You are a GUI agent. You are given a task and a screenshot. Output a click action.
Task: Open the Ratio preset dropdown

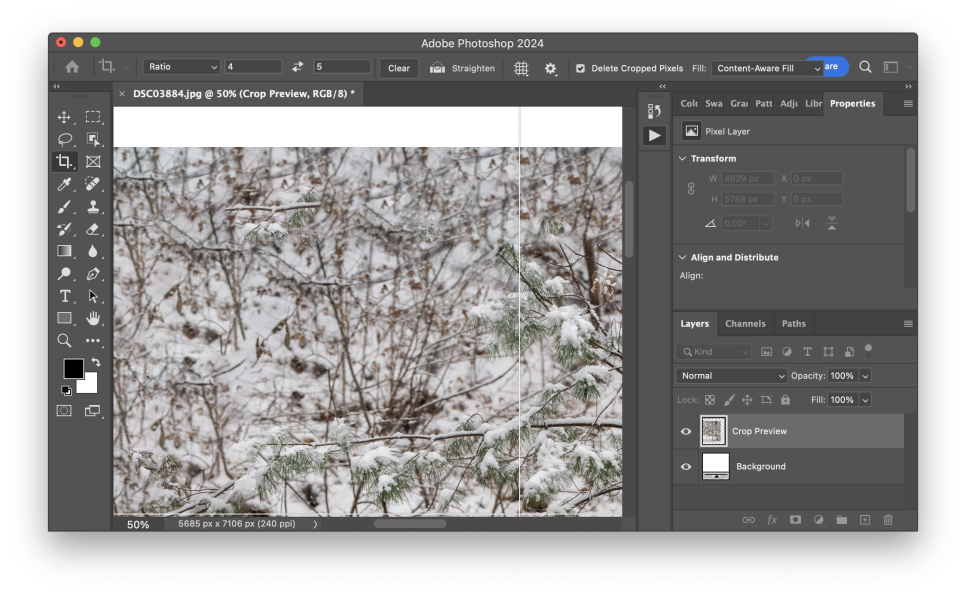pyautogui.click(x=182, y=67)
